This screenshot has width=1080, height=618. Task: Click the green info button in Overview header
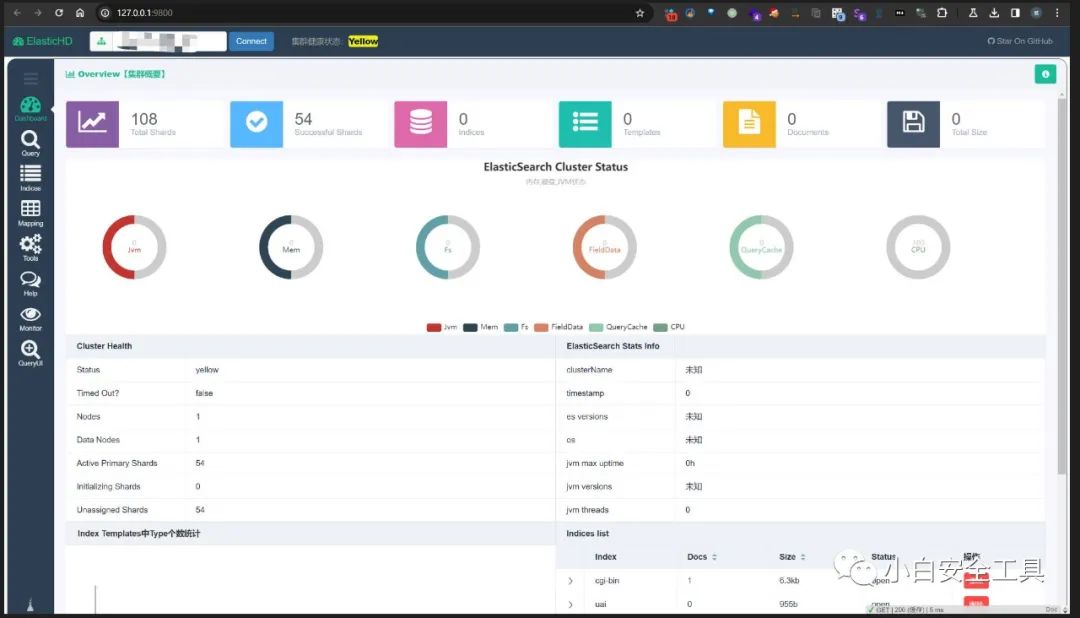pyautogui.click(x=1045, y=74)
